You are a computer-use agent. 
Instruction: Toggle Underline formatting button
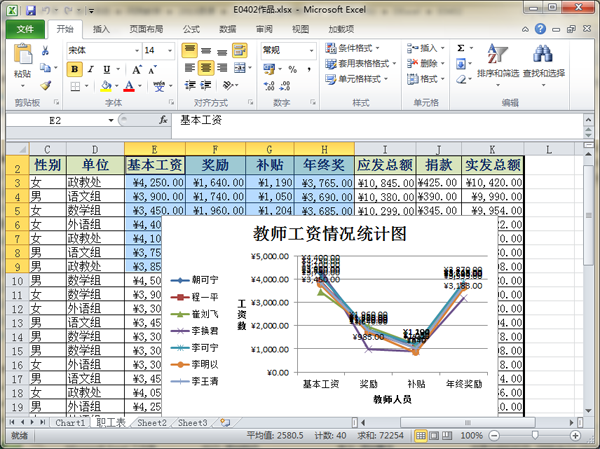pos(108,69)
